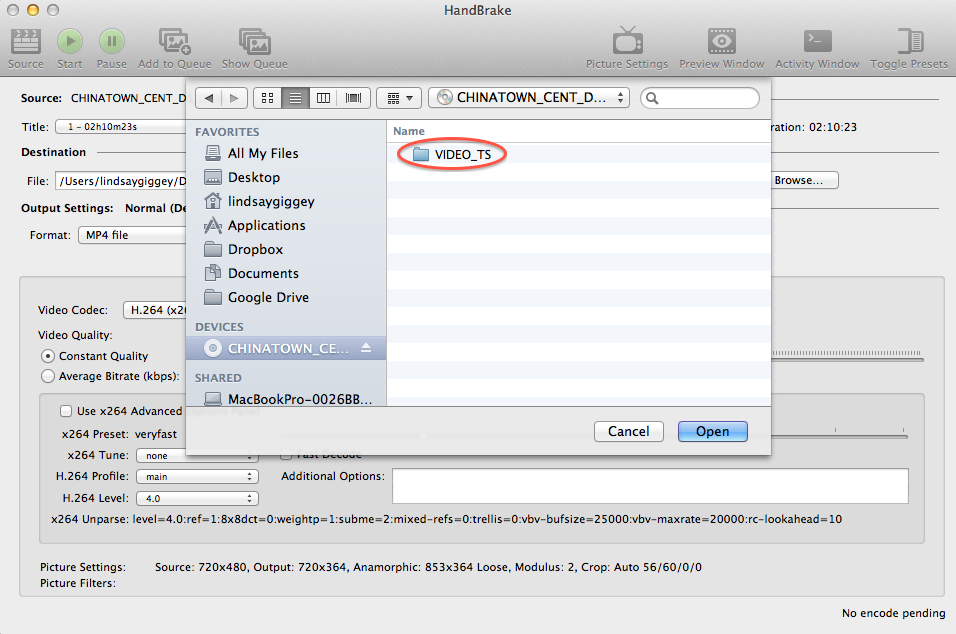956x634 pixels.
Task: Select MacBookPro-0026BB shared computer
Action: pos(288,399)
